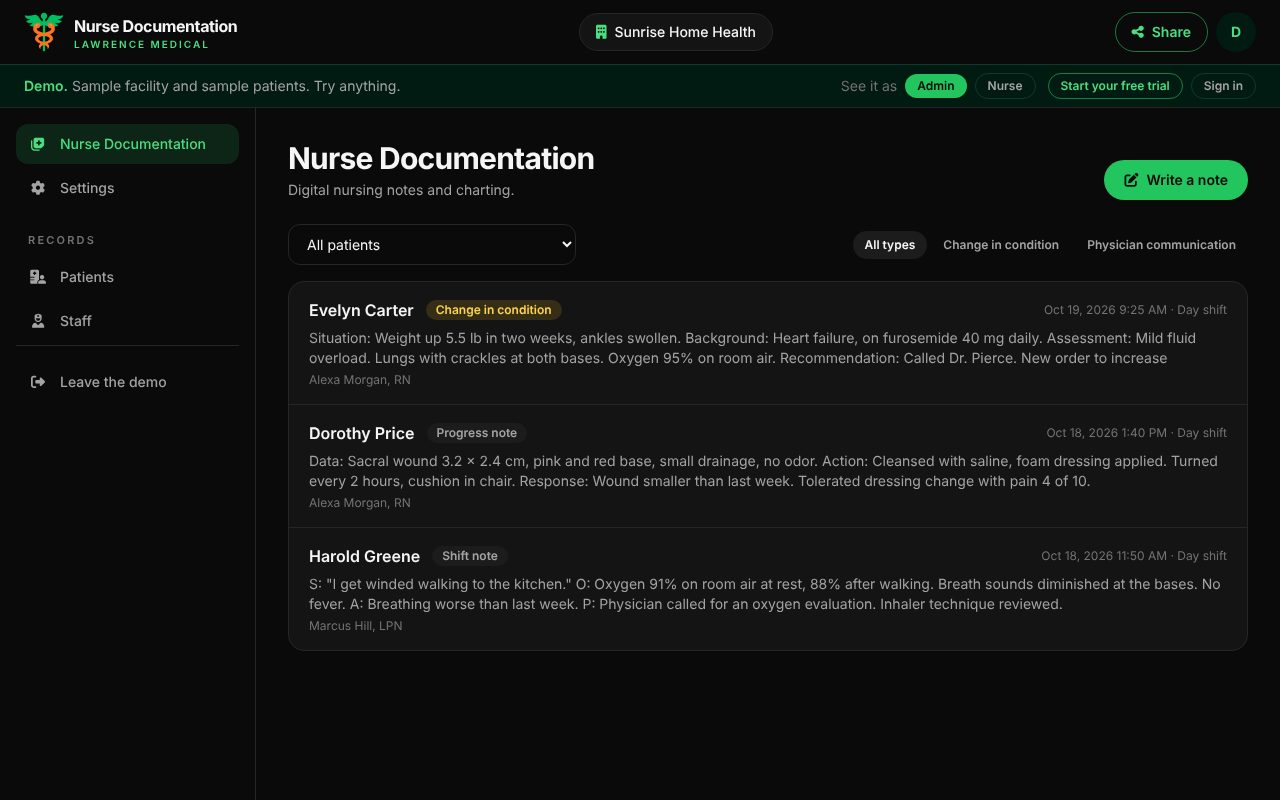Click Write a note button
The height and width of the screenshot is (800, 1280).
coord(1176,180)
